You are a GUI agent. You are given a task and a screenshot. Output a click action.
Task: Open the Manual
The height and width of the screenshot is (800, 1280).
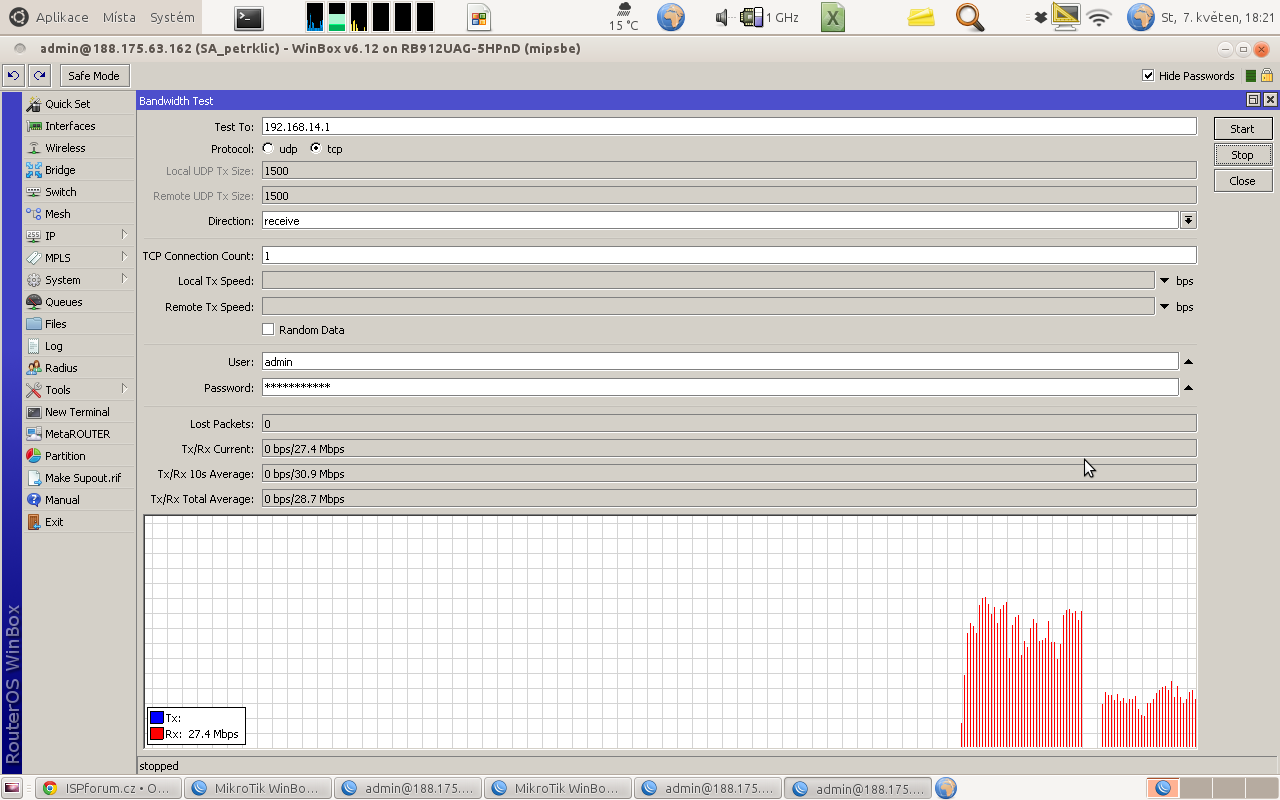pyautogui.click(x=78, y=500)
